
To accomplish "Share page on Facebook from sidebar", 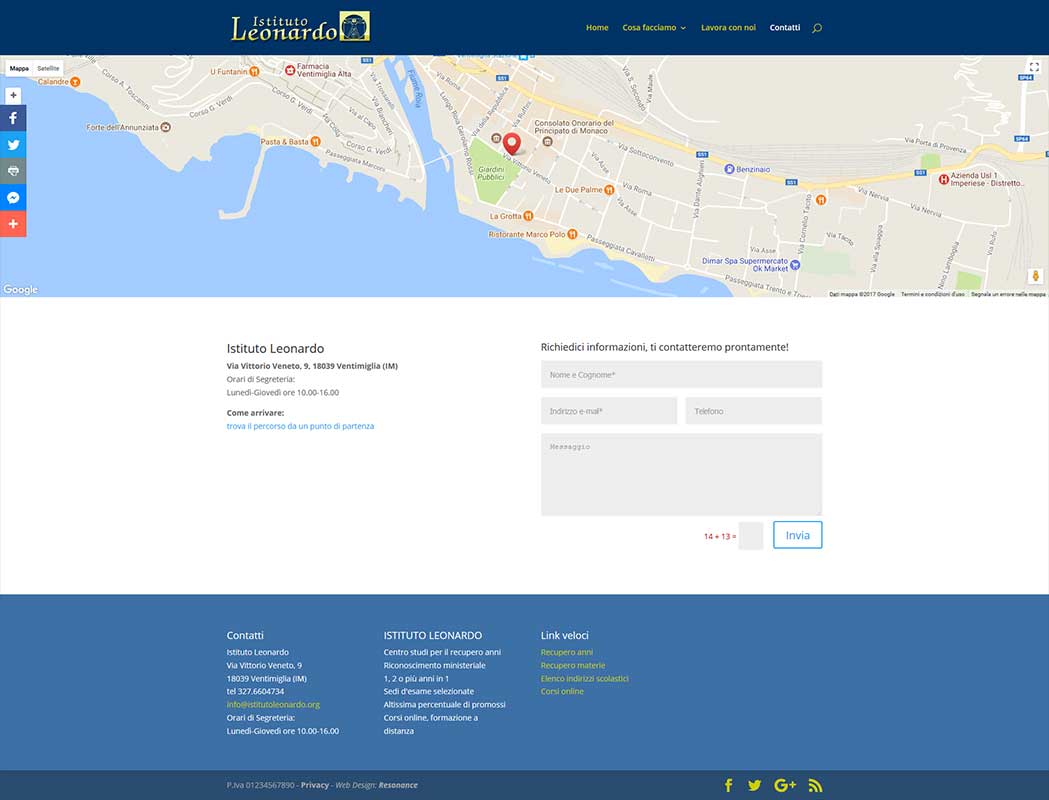I will (x=13, y=118).
